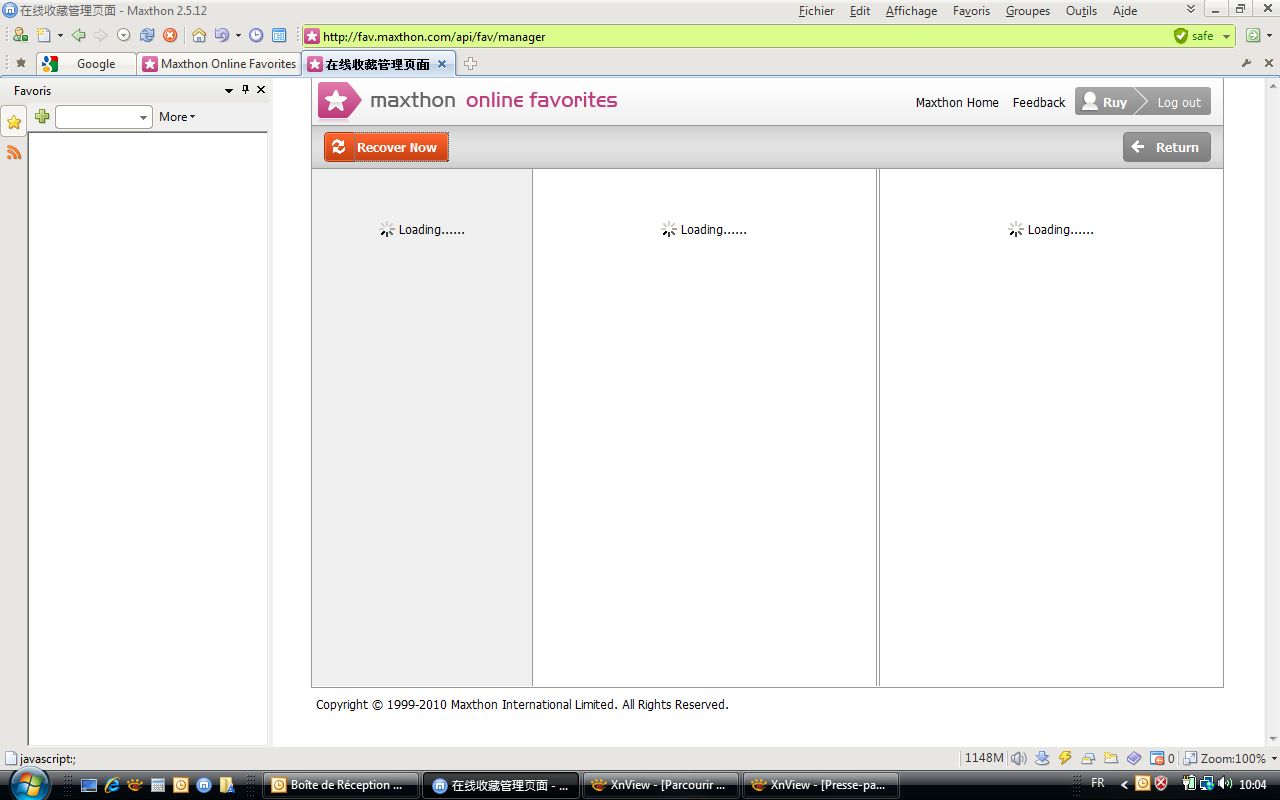1280x800 pixels.
Task: Click the system tray volume icon
Action: (x=1224, y=784)
